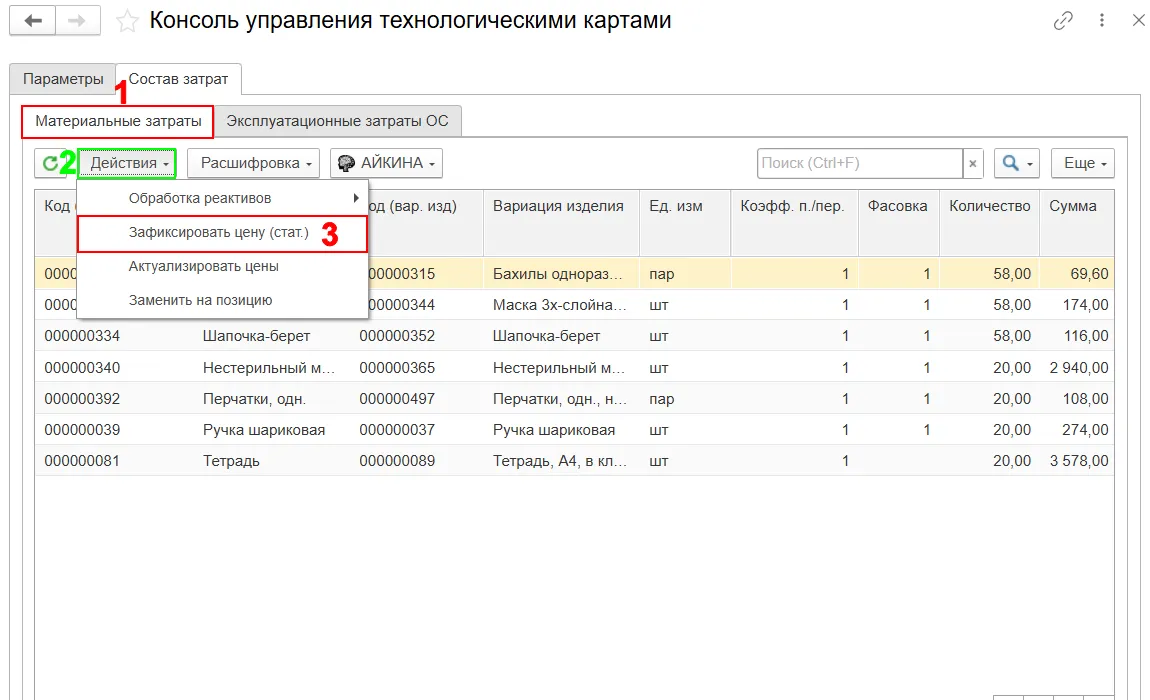Click into the Поиск (Ctrl+F) field
This screenshot has width=1150, height=700.
pyautogui.click(x=860, y=163)
